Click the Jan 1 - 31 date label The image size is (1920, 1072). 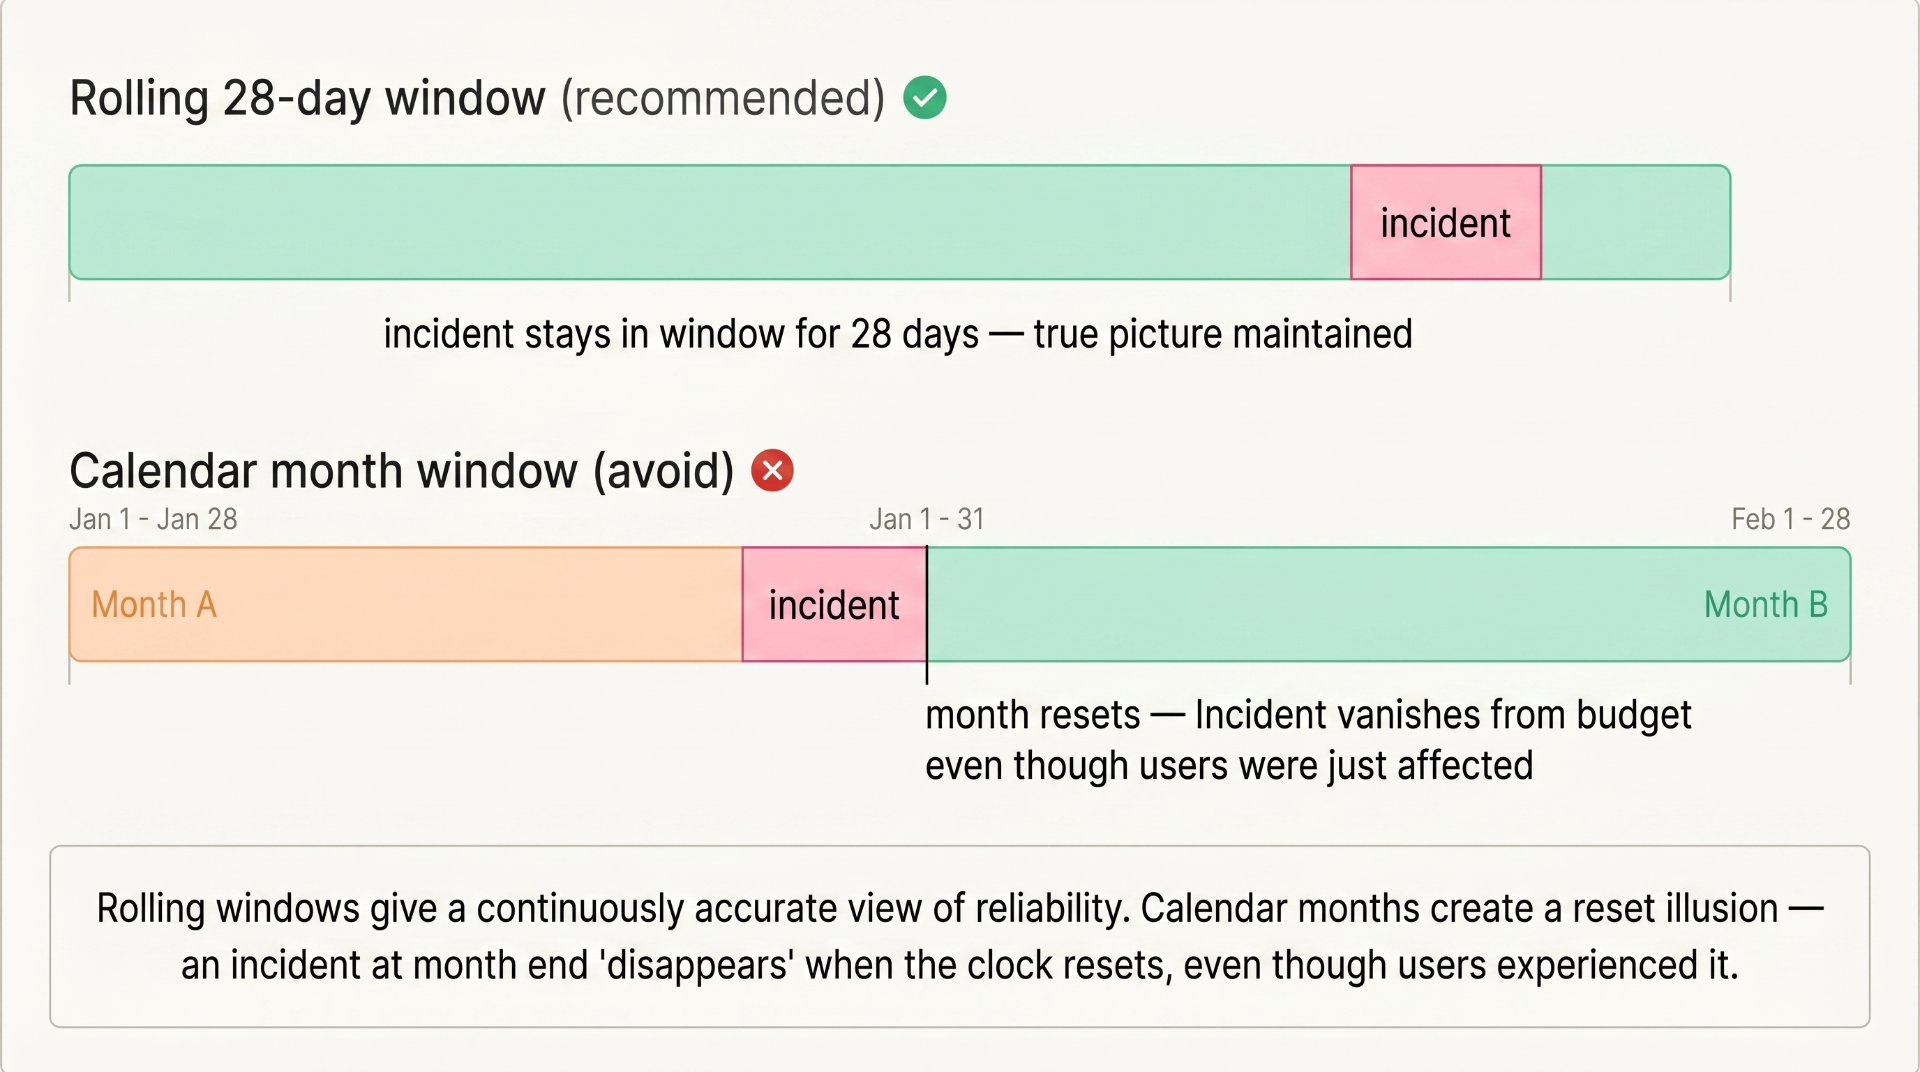click(927, 519)
